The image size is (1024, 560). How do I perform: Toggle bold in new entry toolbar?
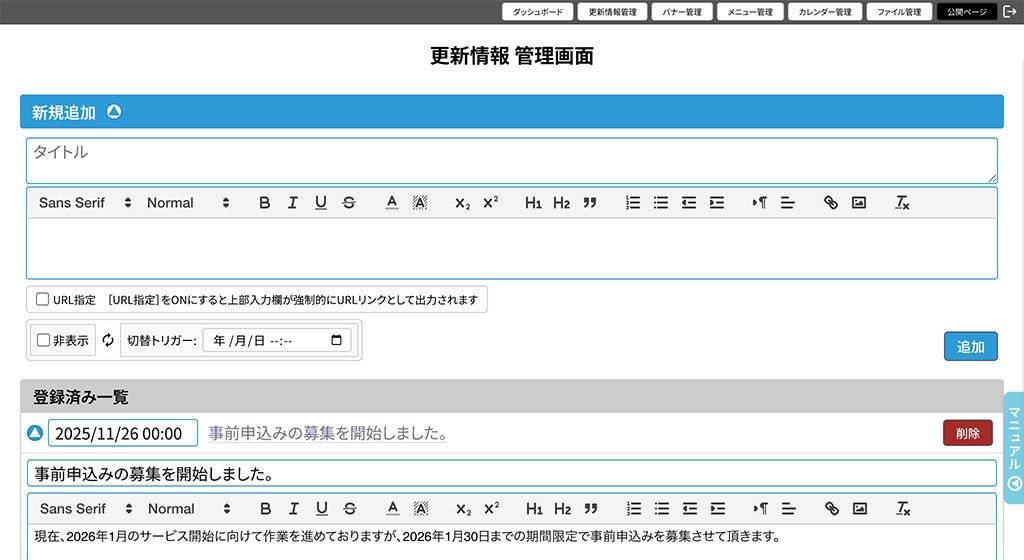coord(264,203)
